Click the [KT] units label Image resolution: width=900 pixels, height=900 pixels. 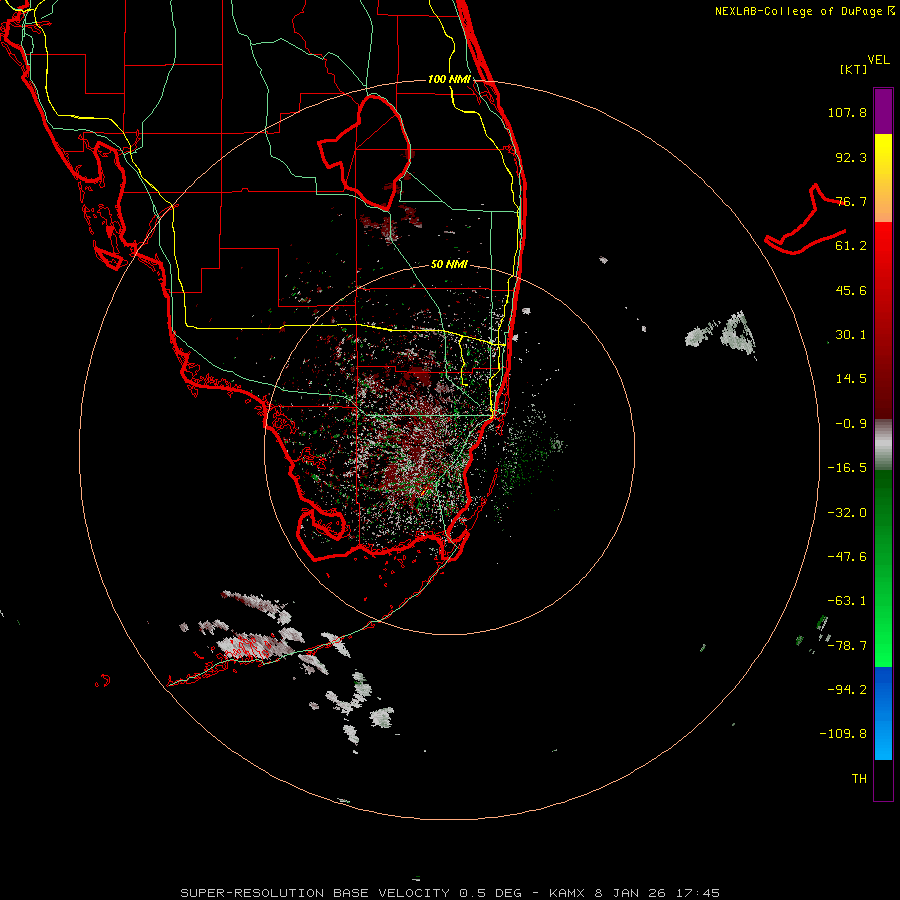854,69
